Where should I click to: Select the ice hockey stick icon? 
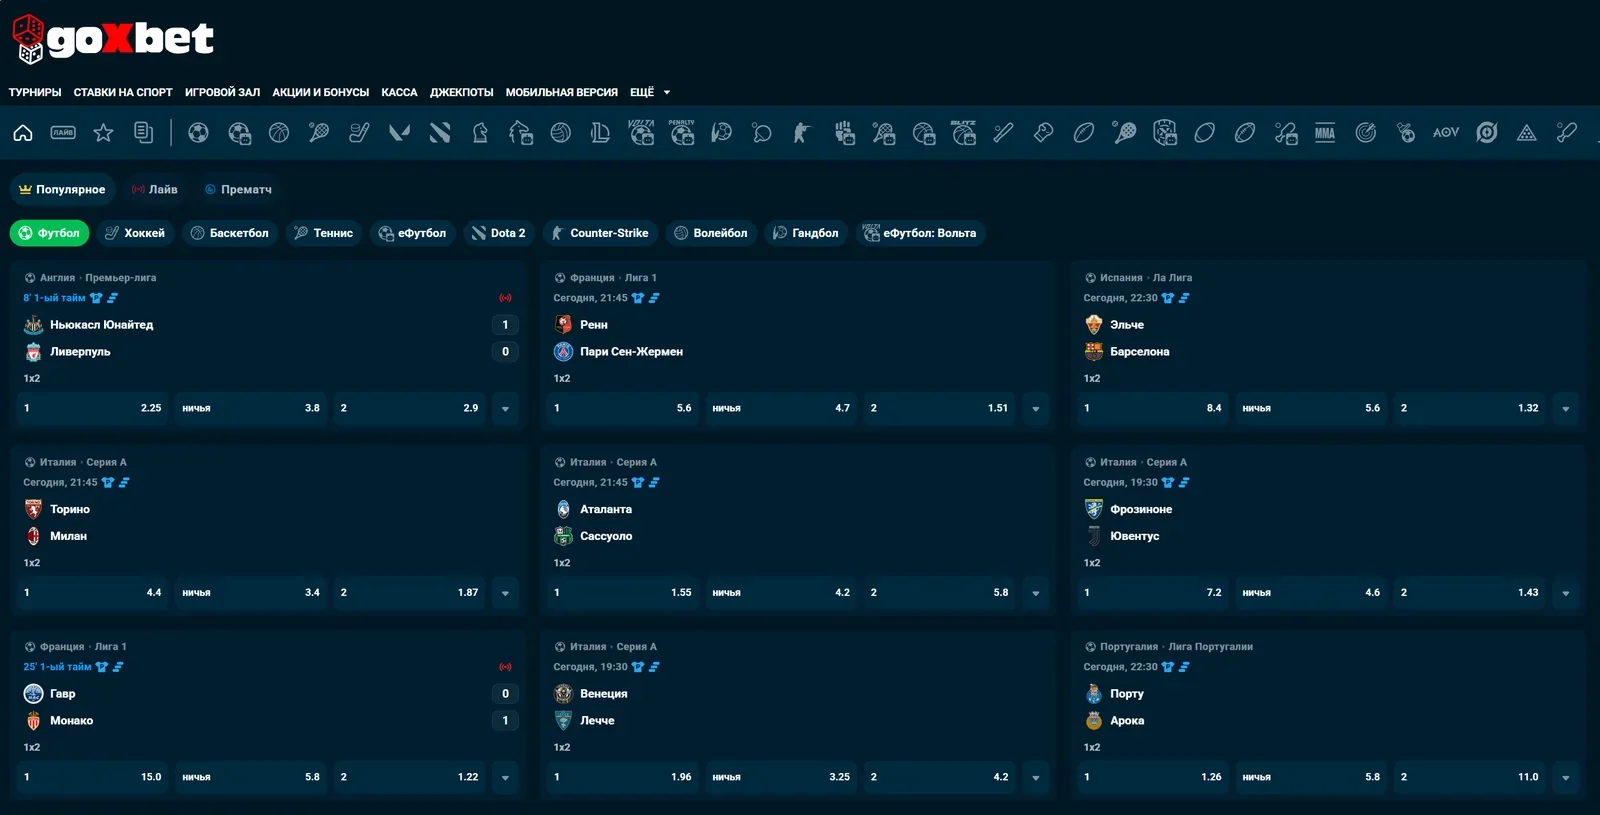tap(359, 132)
